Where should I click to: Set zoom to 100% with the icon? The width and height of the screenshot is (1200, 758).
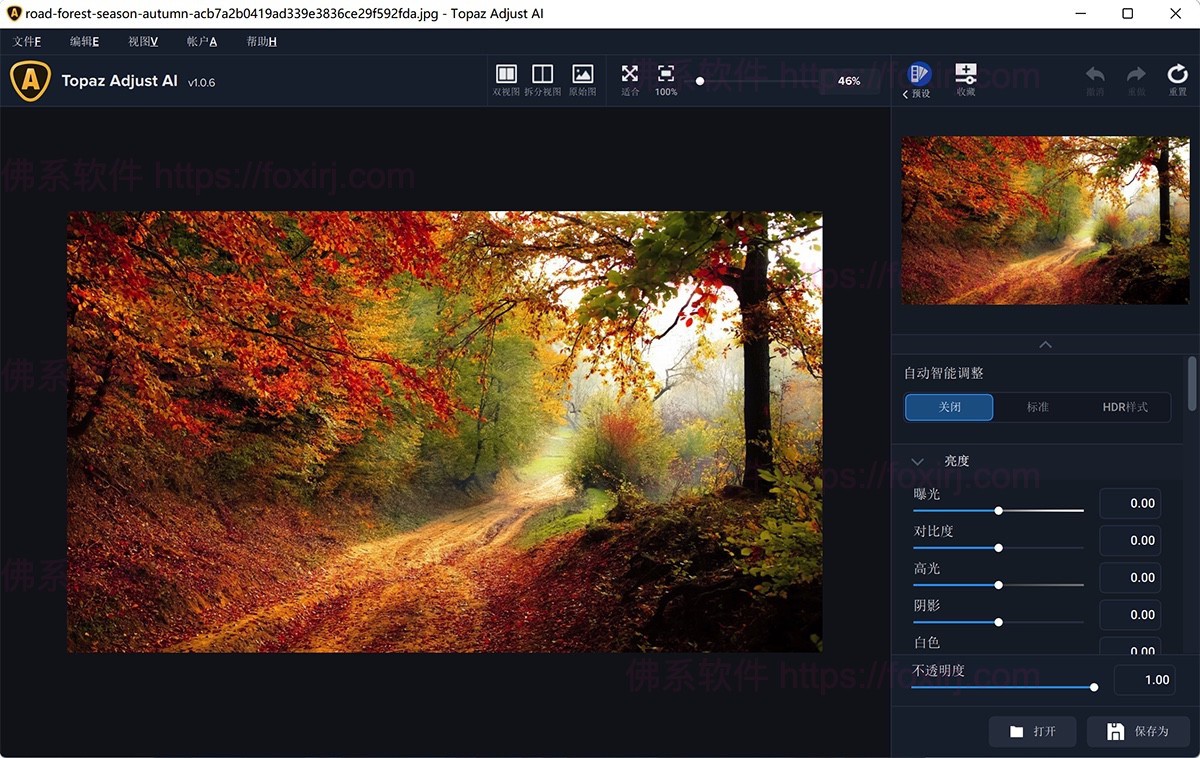(x=666, y=75)
